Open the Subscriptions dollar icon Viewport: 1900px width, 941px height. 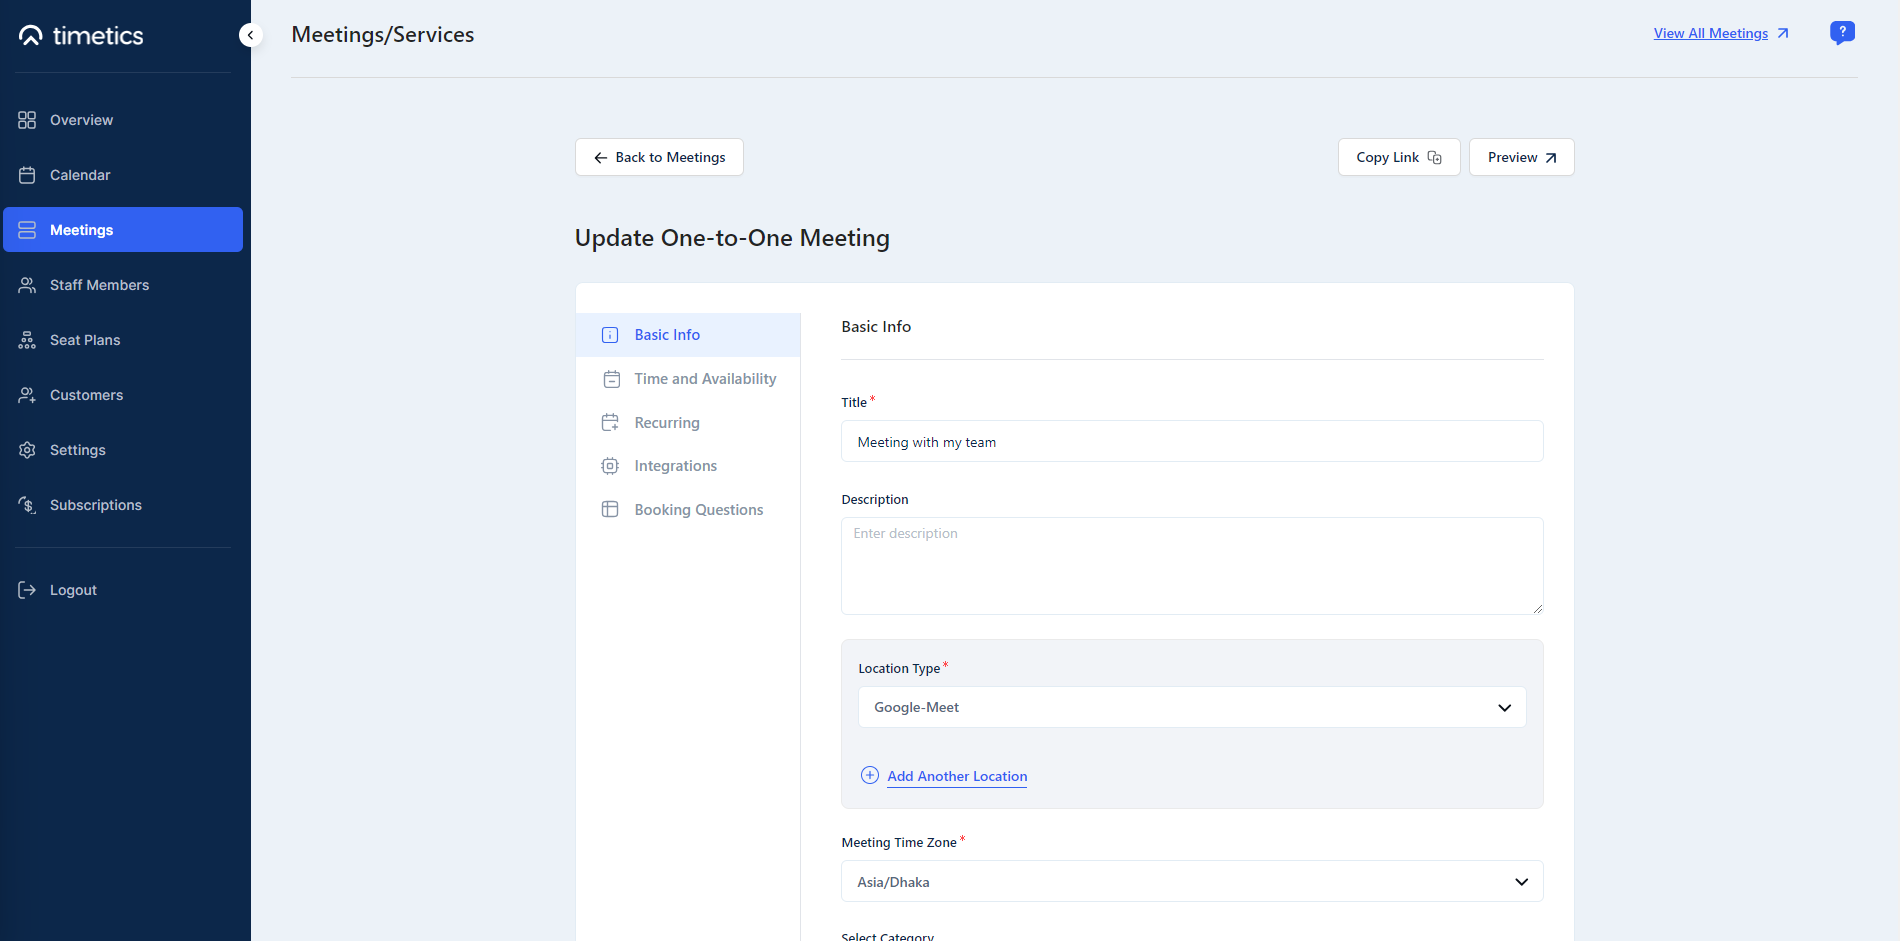point(27,504)
